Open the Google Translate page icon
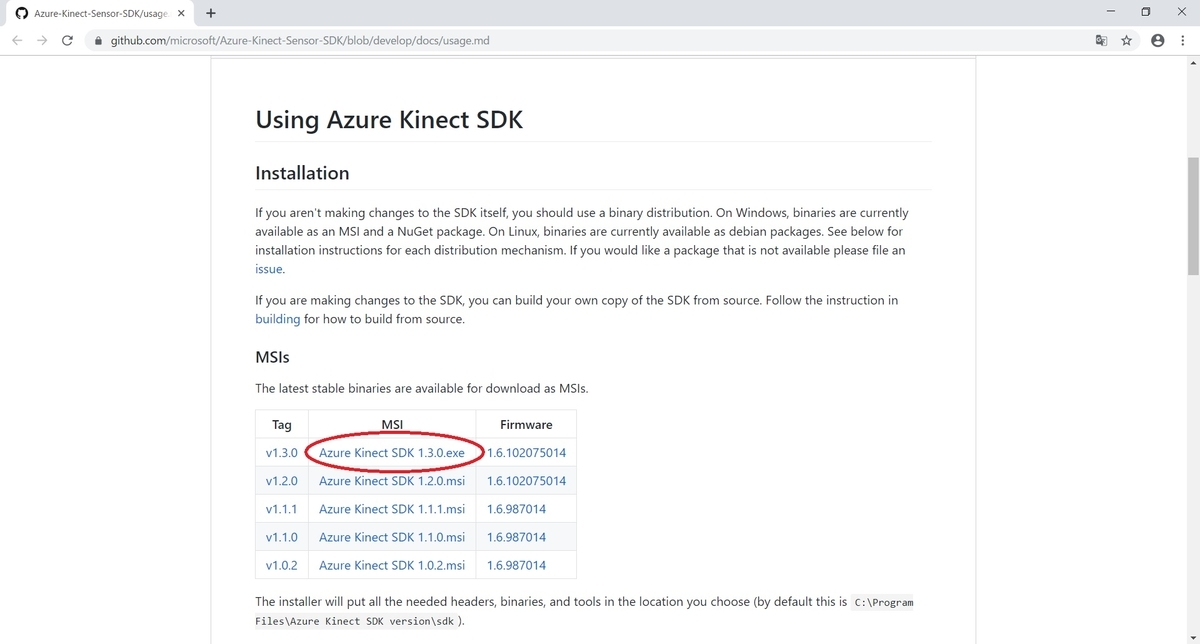Screen dimensions: 1200x644 (x=1101, y=41)
